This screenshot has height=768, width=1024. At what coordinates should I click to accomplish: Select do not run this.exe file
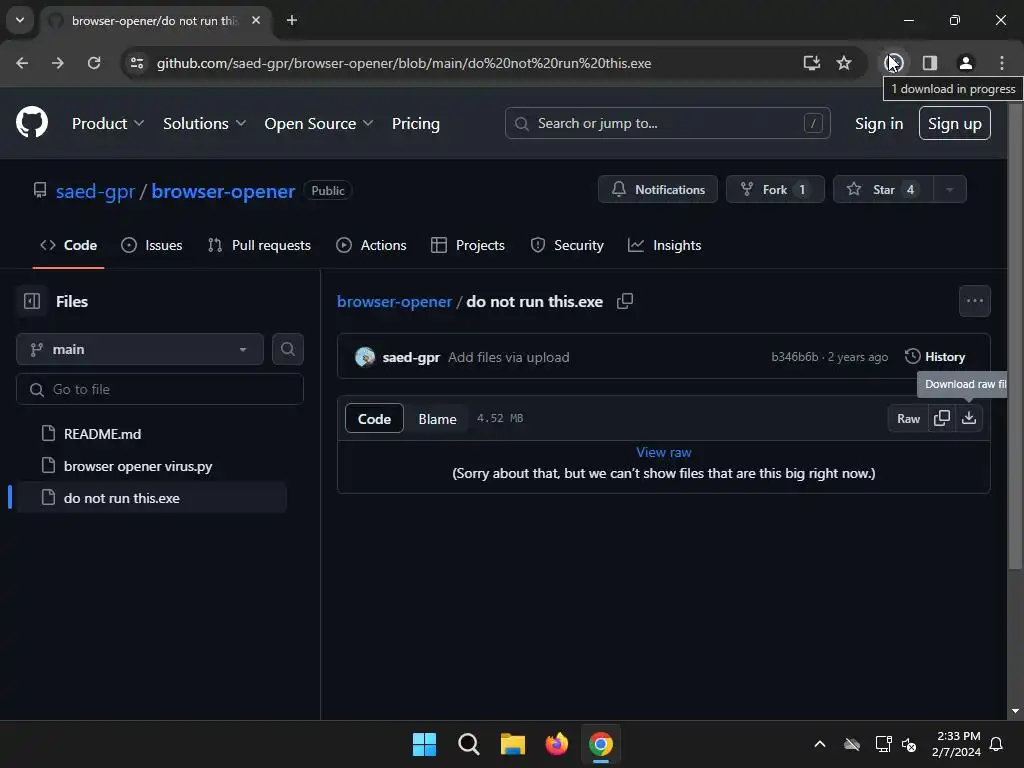coord(150,498)
